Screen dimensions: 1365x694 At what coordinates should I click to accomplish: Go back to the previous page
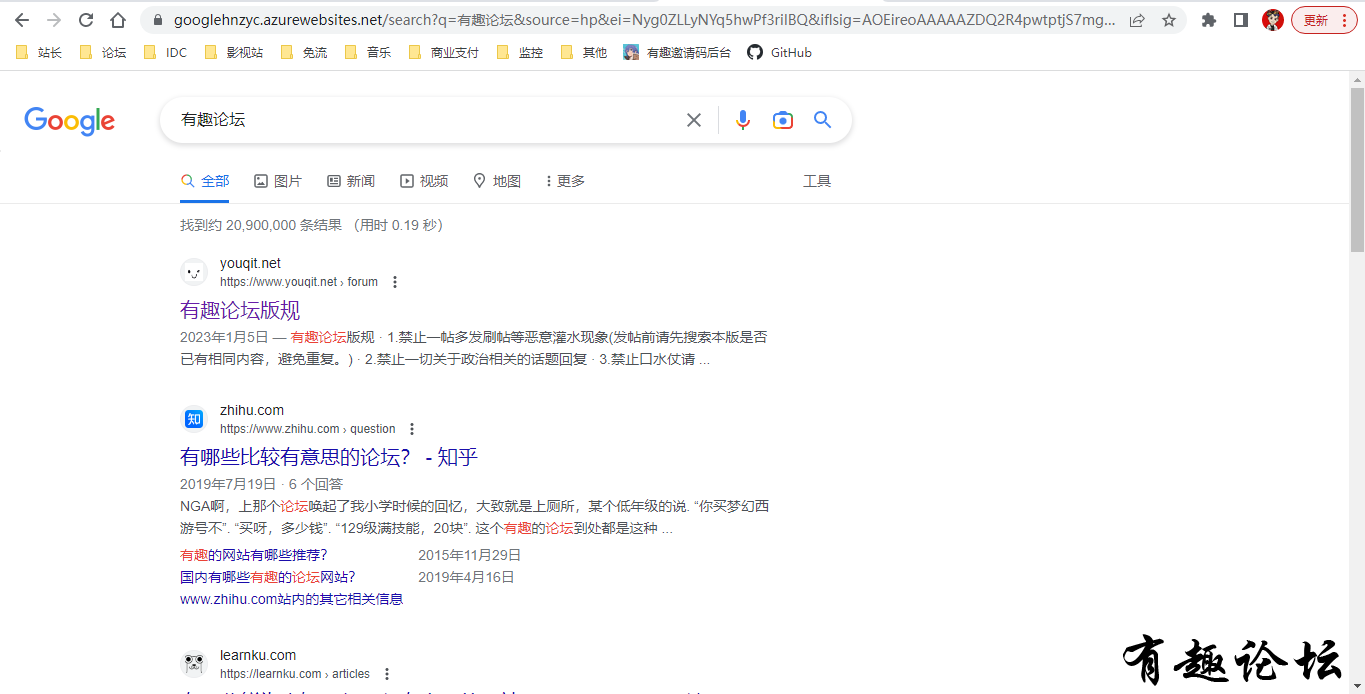[22, 20]
